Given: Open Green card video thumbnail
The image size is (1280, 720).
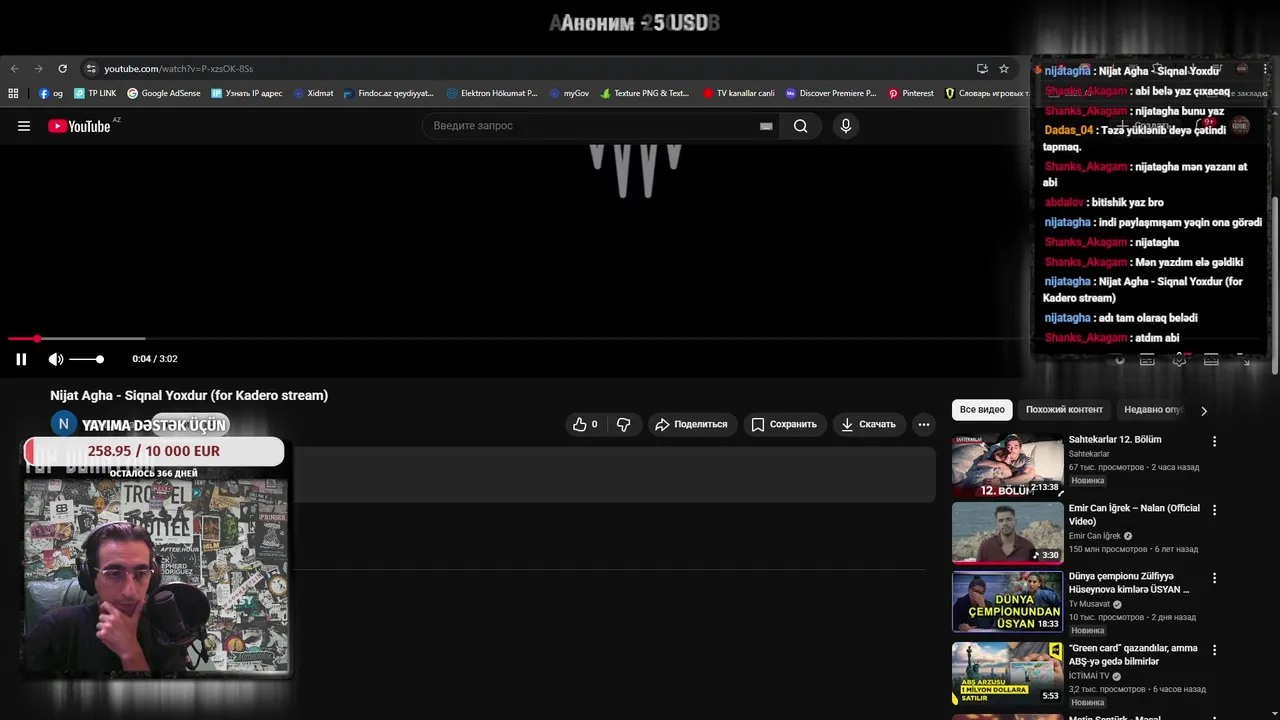Looking at the screenshot, I should (1007, 673).
